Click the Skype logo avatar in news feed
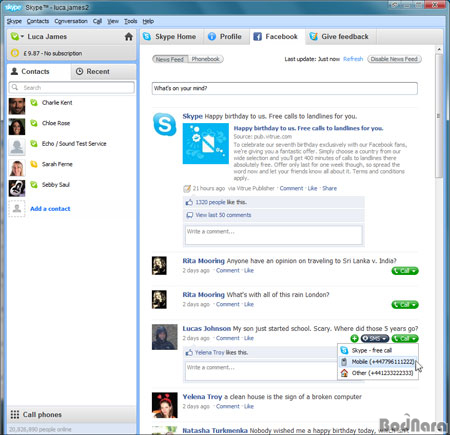This screenshot has width=450, height=435. [164, 124]
